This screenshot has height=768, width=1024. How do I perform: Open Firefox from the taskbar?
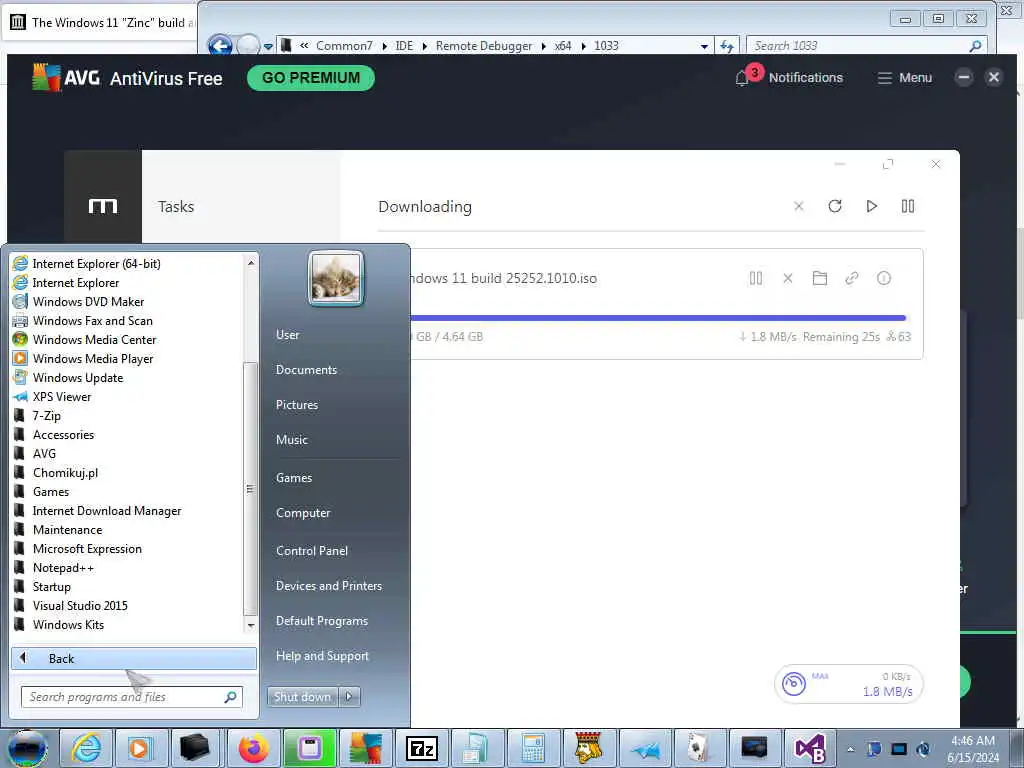(x=253, y=748)
